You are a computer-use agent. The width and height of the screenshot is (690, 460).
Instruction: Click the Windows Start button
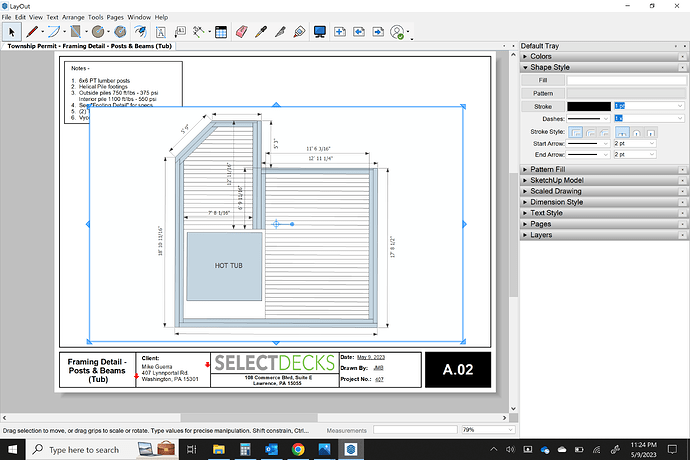pyautogui.click(x=10, y=449)
